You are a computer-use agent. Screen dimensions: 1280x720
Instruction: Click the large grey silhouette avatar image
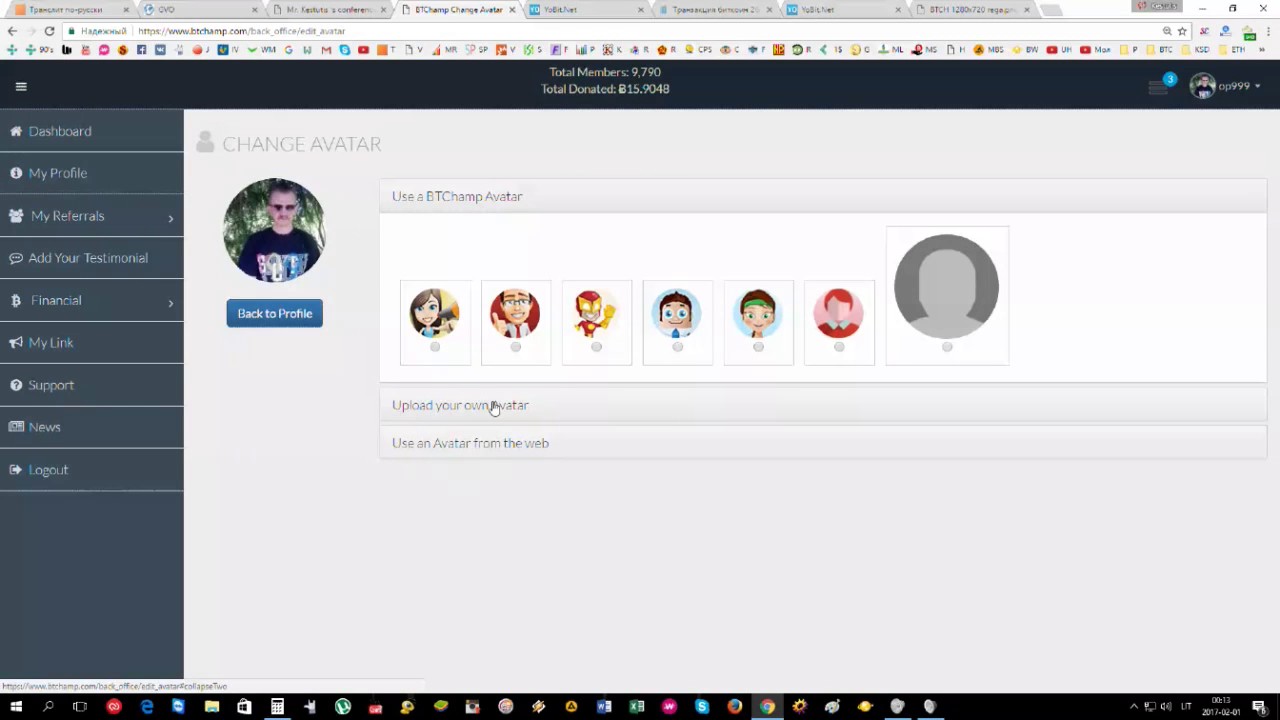(946, 287)
